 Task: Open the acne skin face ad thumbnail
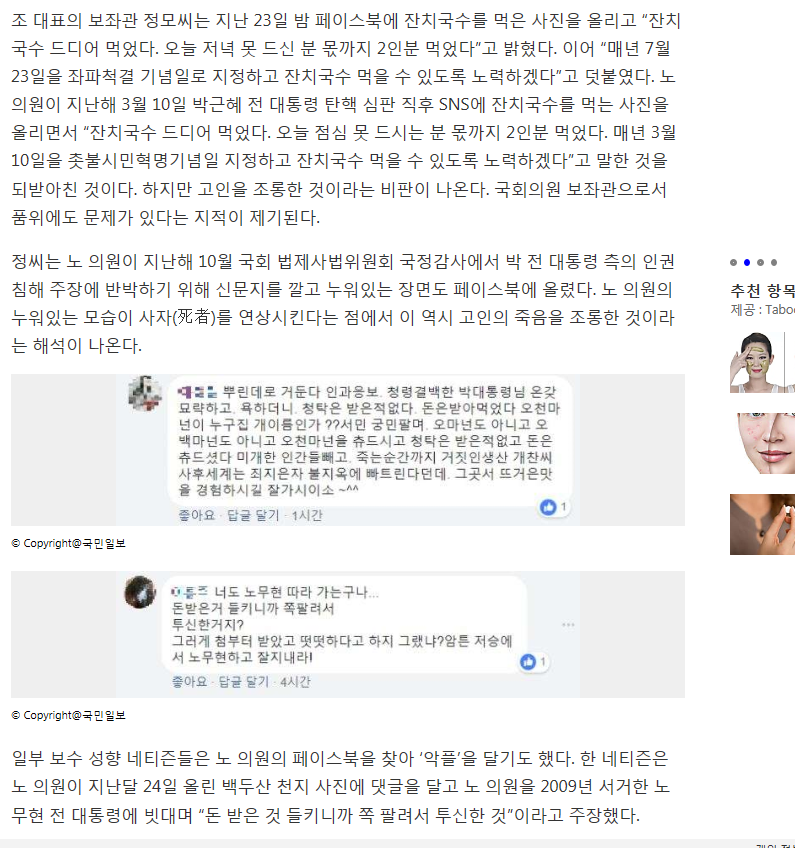click(x=763, y=443)
